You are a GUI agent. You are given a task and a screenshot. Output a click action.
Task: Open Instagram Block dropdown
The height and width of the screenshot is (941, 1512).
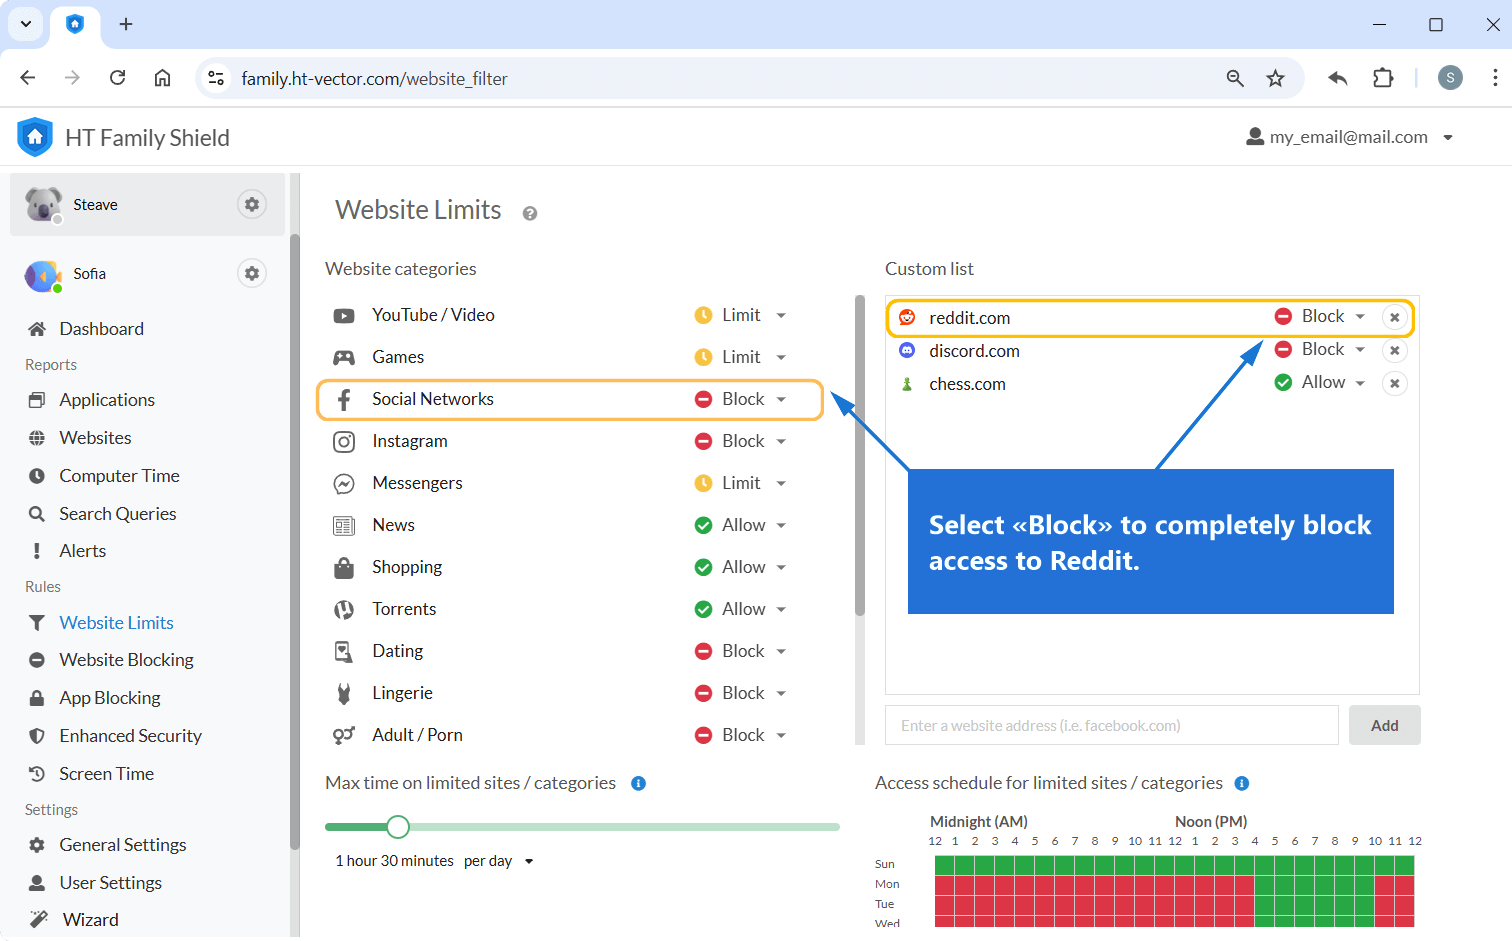[x=741, y=441]
